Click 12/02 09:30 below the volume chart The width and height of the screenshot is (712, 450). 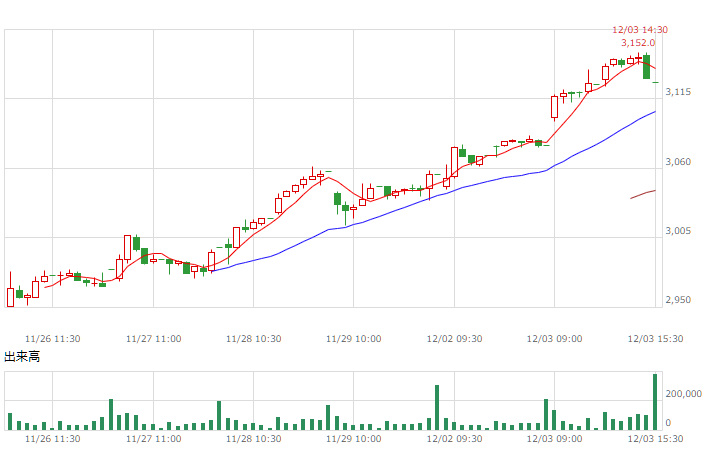(x=455, y=439)
